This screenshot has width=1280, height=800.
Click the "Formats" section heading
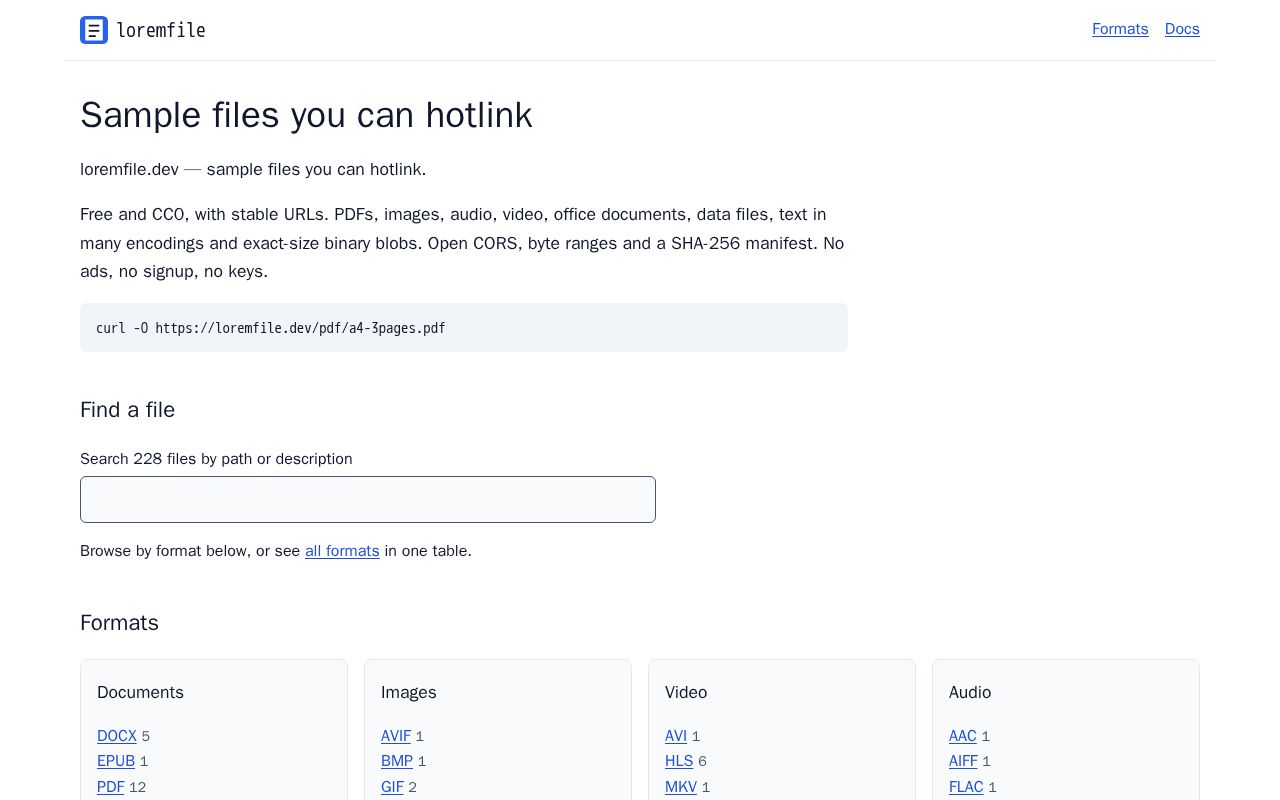point(120,623)
